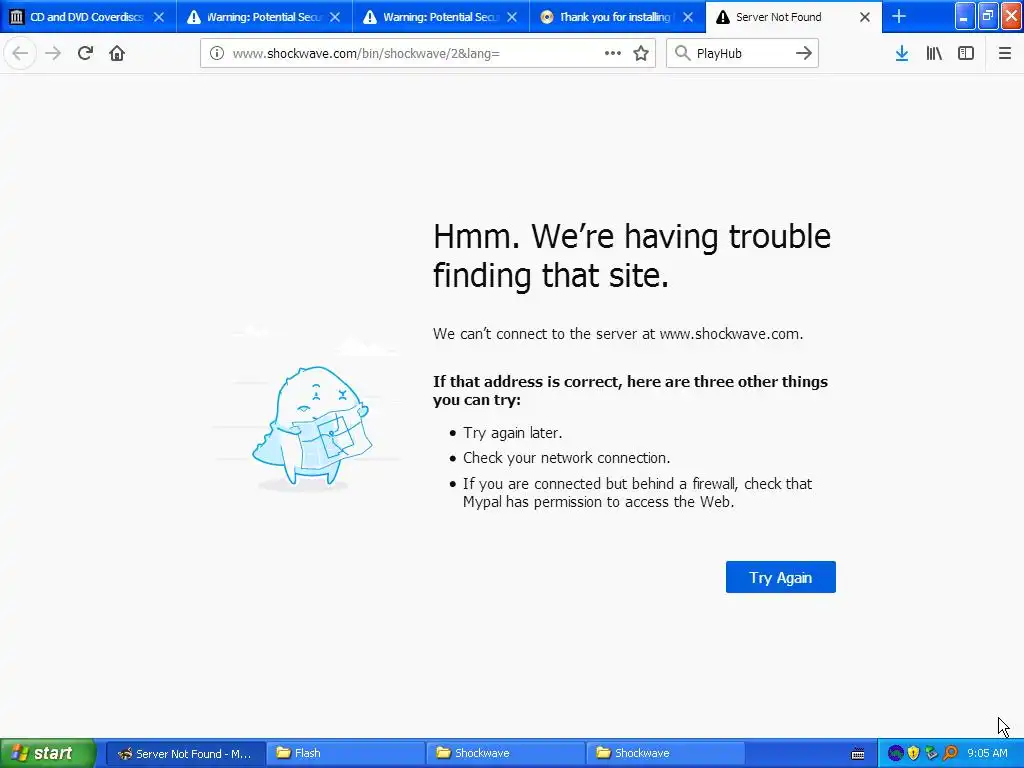Open the yellow security shield tray icon
The height and width of the screenshot is (768, 1024).
tap(914, 754)
